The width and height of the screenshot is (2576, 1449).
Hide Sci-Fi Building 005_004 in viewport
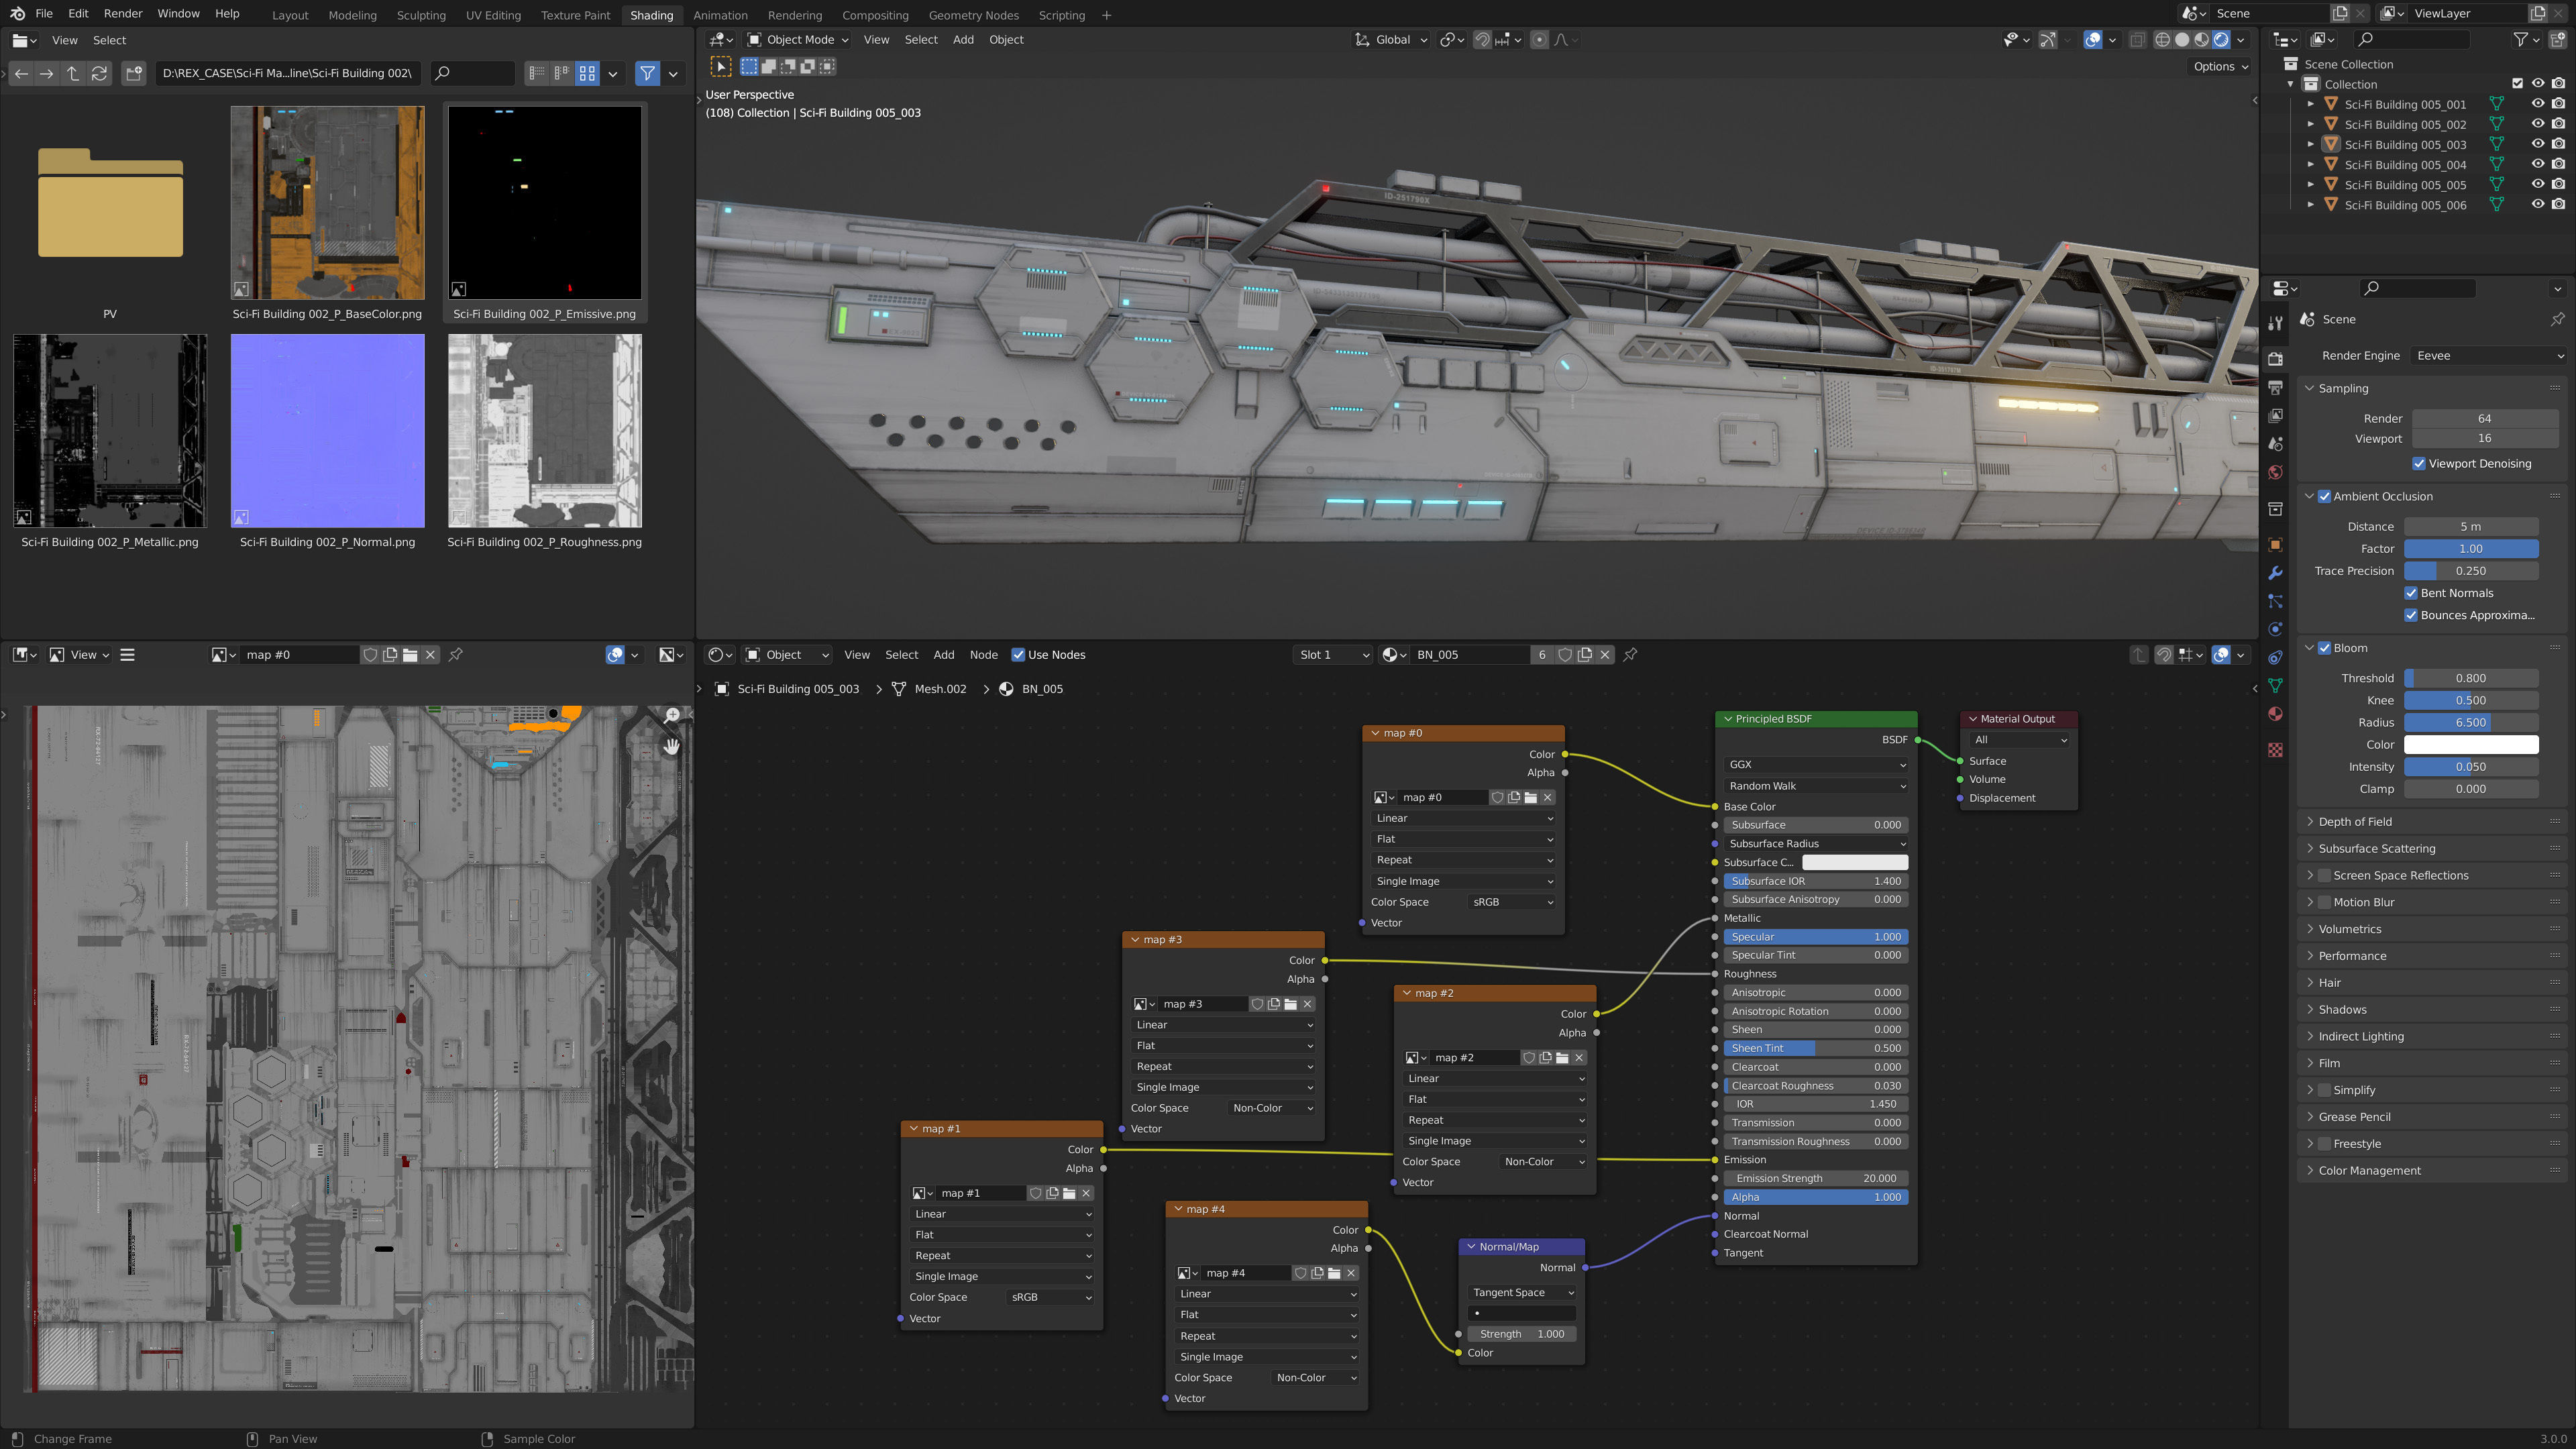2538,164
